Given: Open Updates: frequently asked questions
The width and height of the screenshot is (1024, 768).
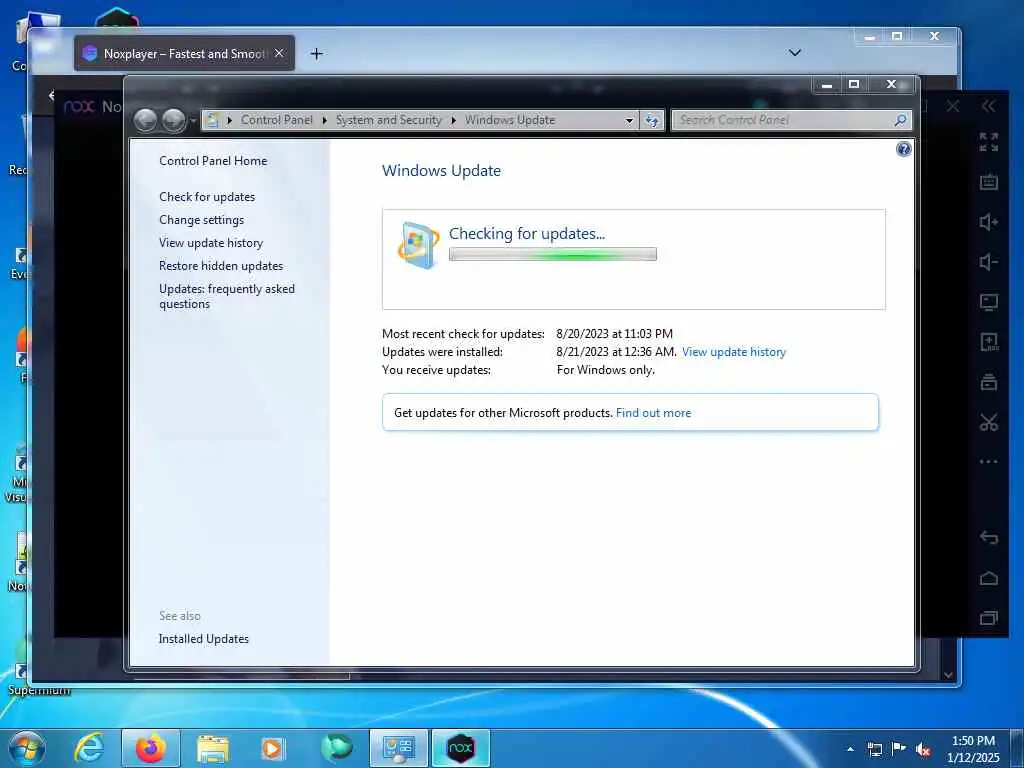Looking at the screenshot, I should pyautogui.click(x=227, y=296).
